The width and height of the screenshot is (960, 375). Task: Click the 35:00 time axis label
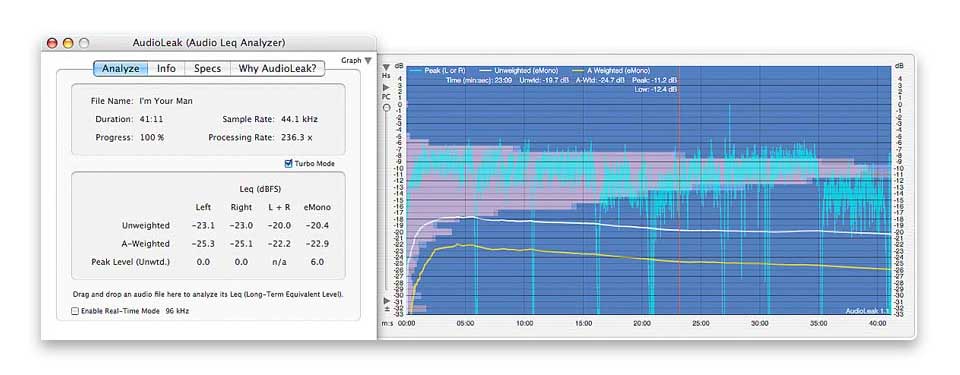pos(819,324)
